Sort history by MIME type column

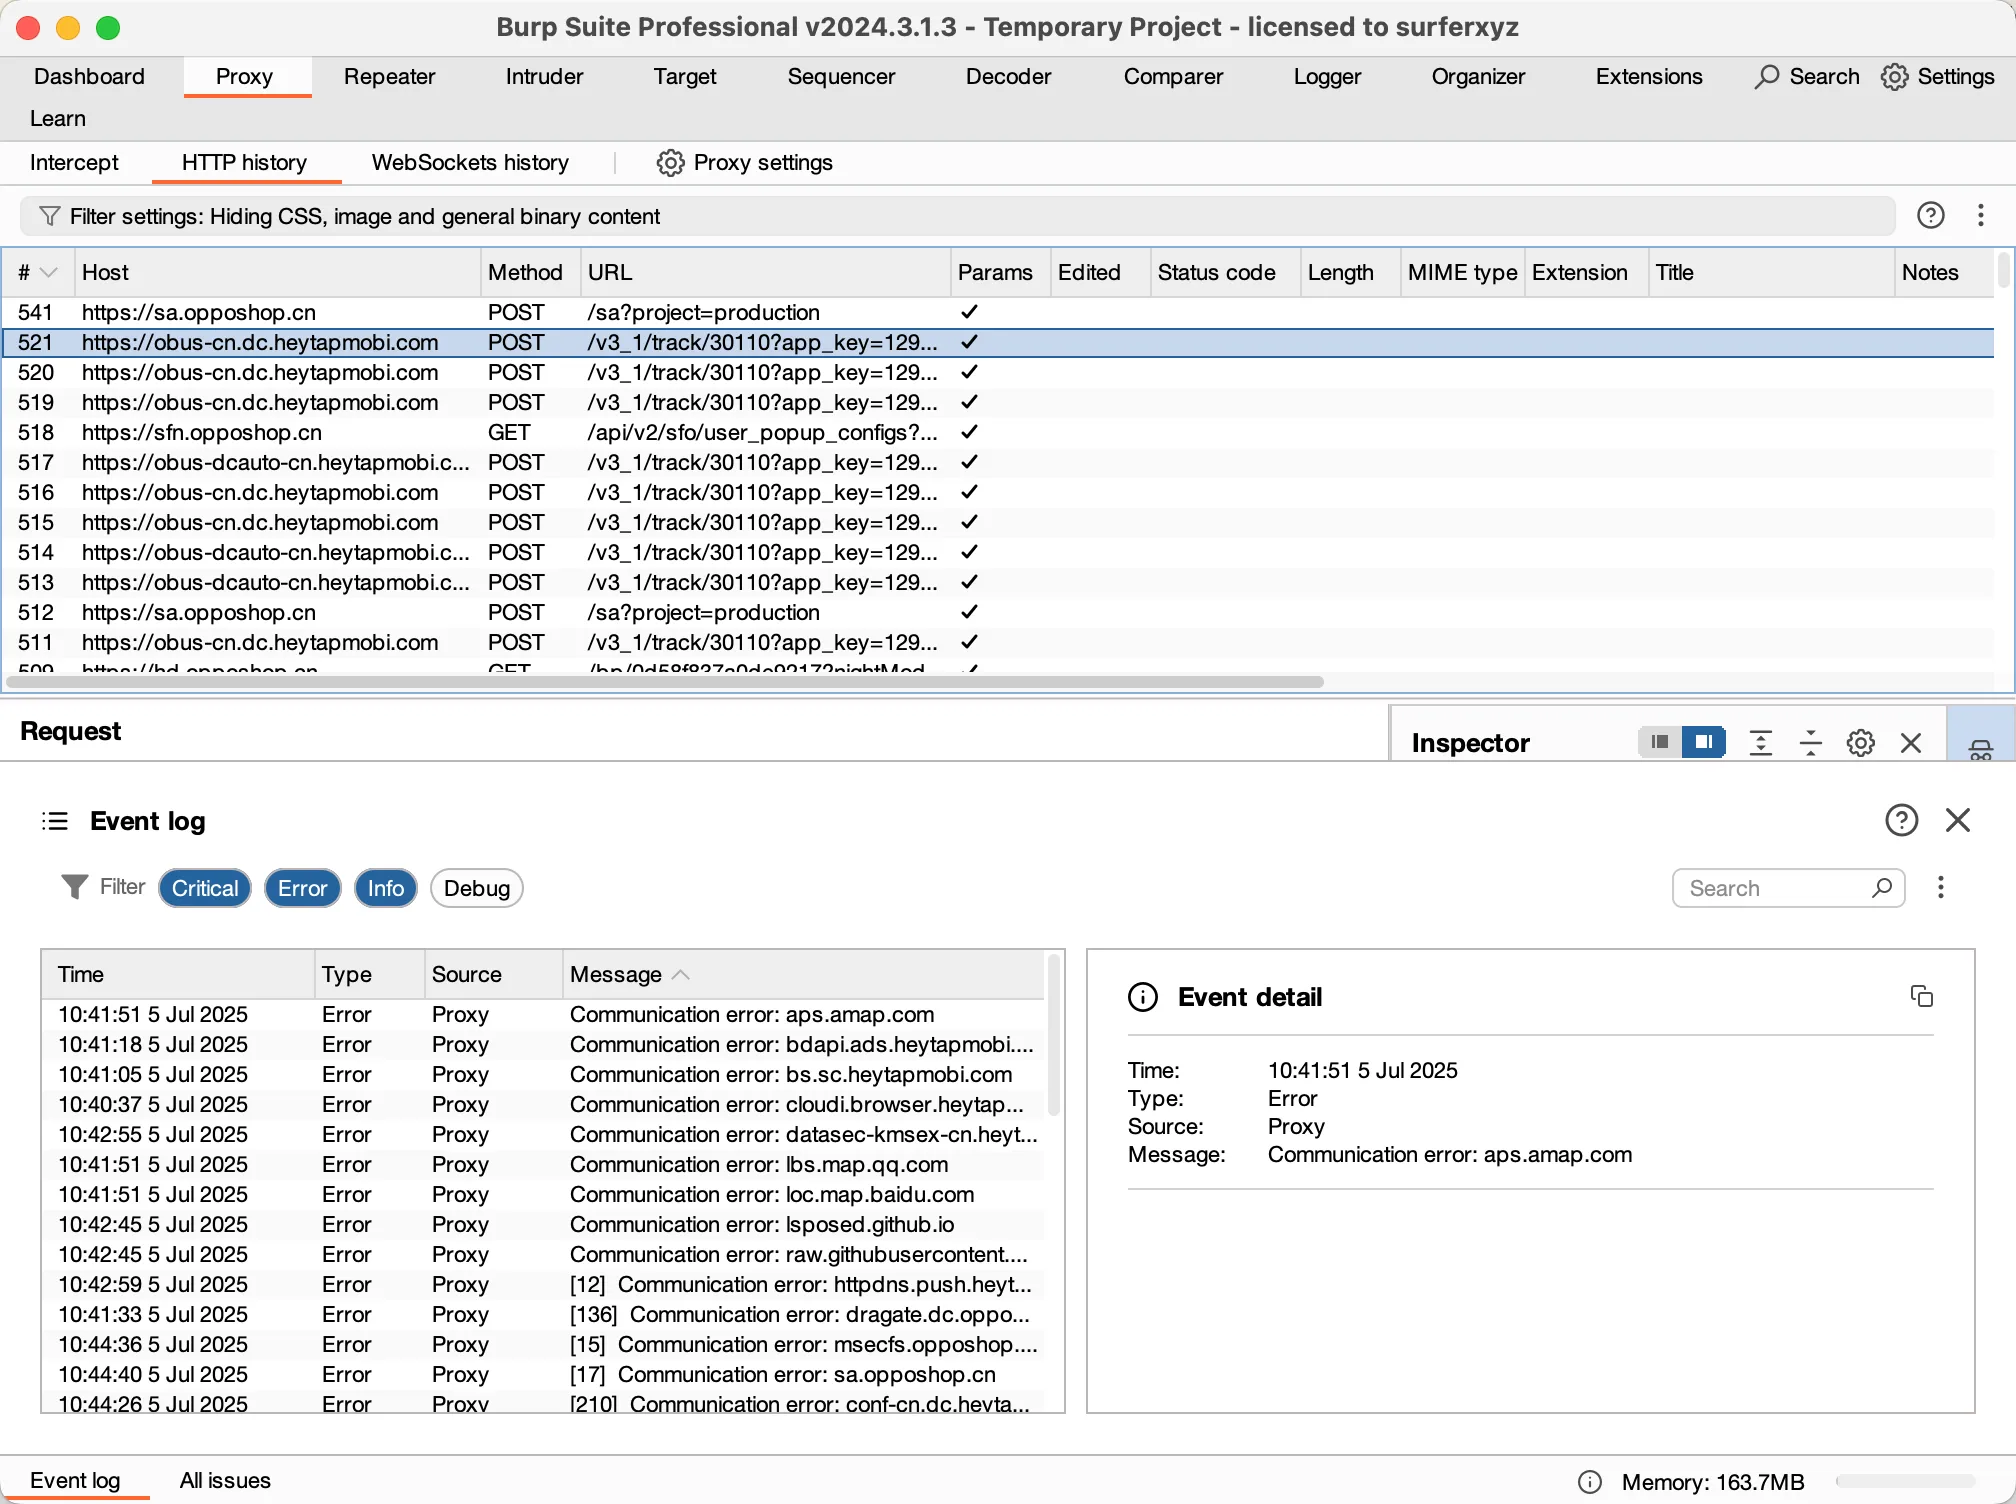1462,272
